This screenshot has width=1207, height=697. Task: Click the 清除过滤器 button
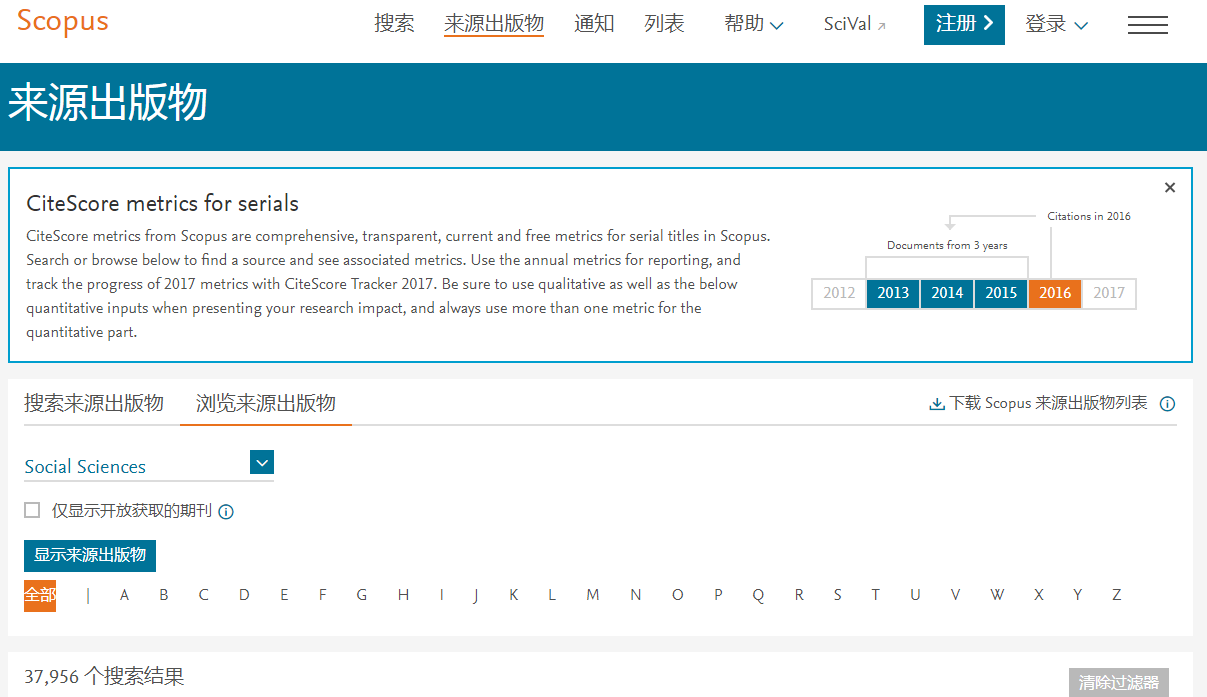click(x=1118, y=683)
